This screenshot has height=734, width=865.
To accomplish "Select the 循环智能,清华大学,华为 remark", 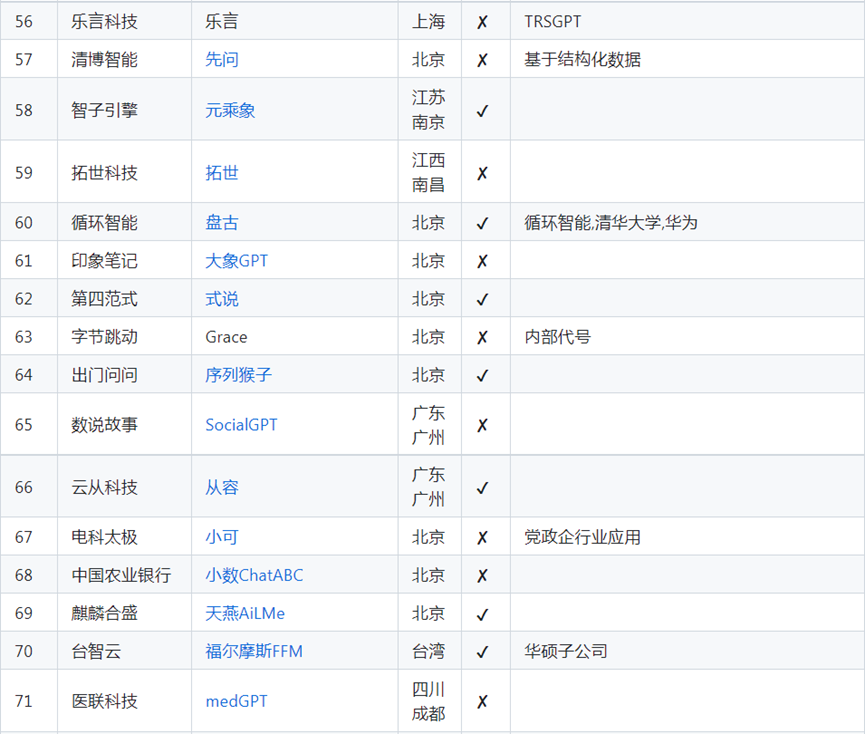I will [x=611, y=223].
